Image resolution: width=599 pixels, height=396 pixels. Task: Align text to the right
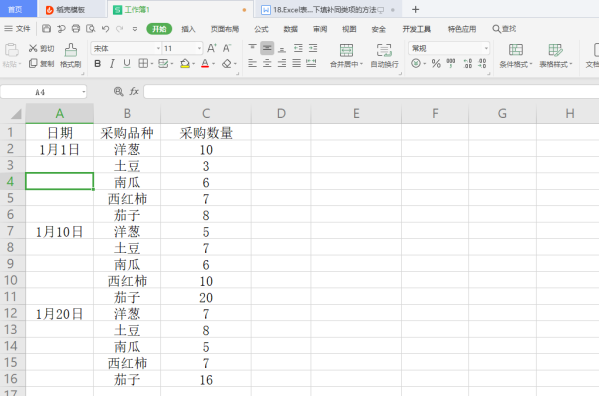(x=282, y=63)
